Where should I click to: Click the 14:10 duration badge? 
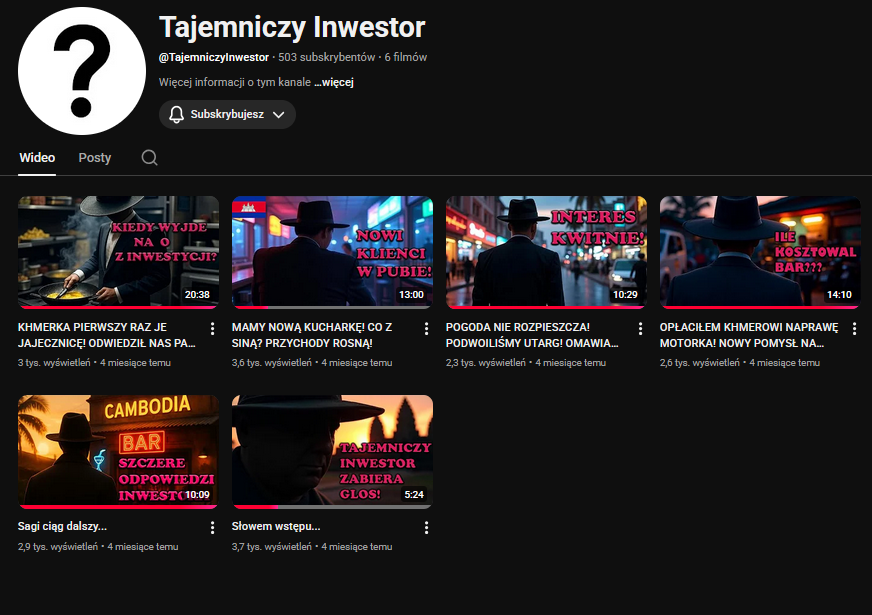[839, 295]
